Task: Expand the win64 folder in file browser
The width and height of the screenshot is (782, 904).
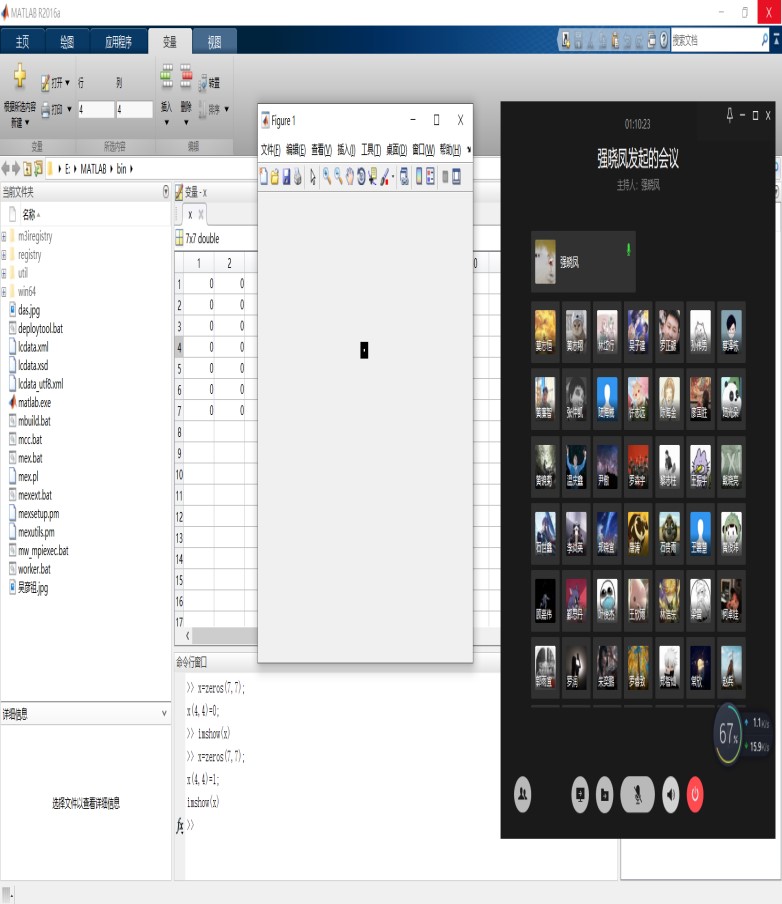Action: pos(5,291)
